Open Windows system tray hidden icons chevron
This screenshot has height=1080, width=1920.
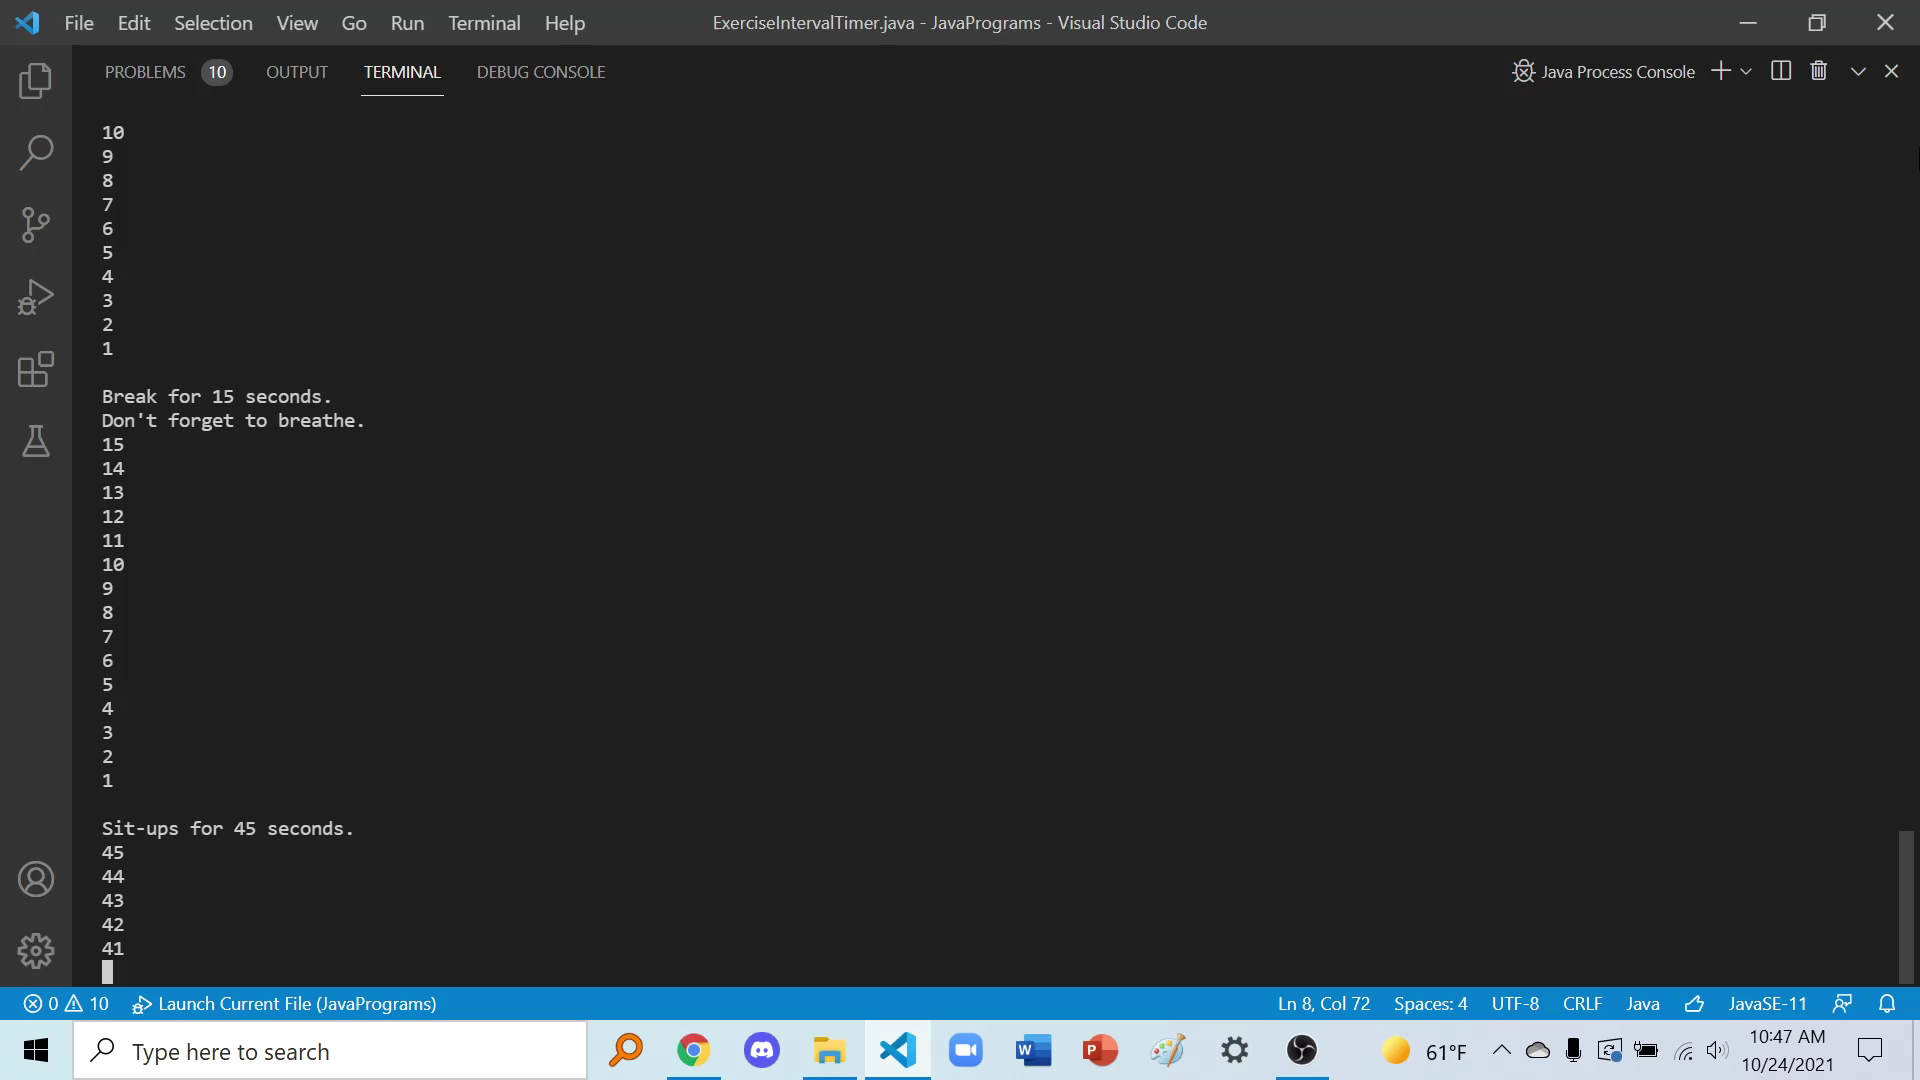(x=1501, y=1050)
